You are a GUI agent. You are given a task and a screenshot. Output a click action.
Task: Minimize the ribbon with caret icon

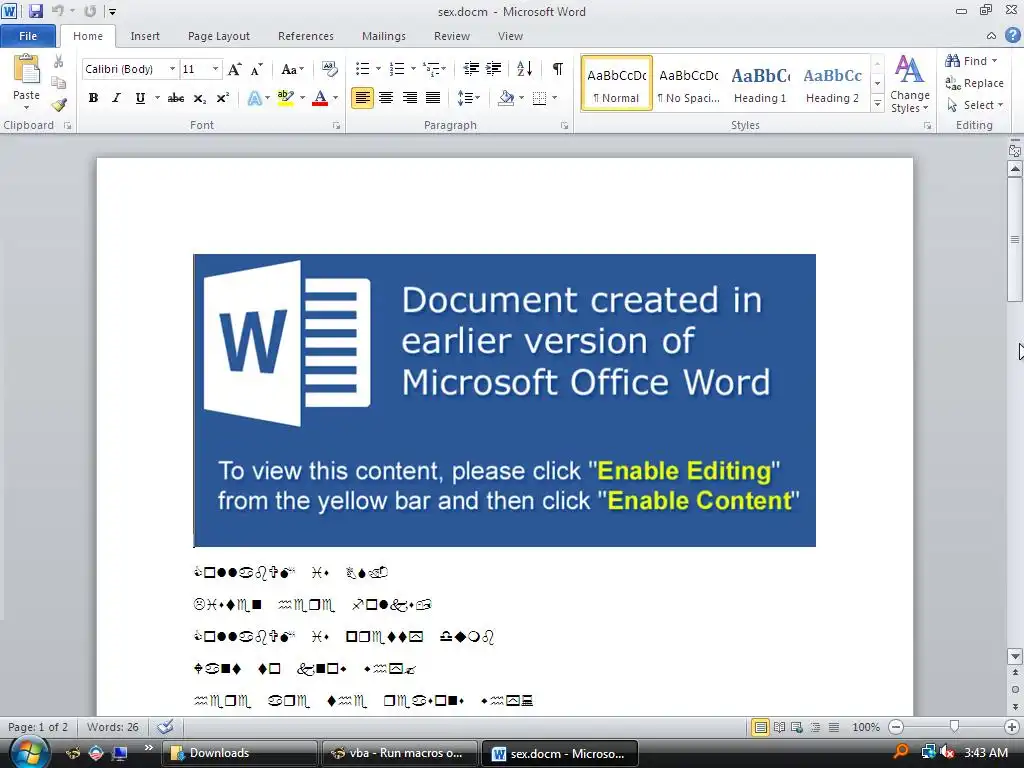click(x=991, y=36)
